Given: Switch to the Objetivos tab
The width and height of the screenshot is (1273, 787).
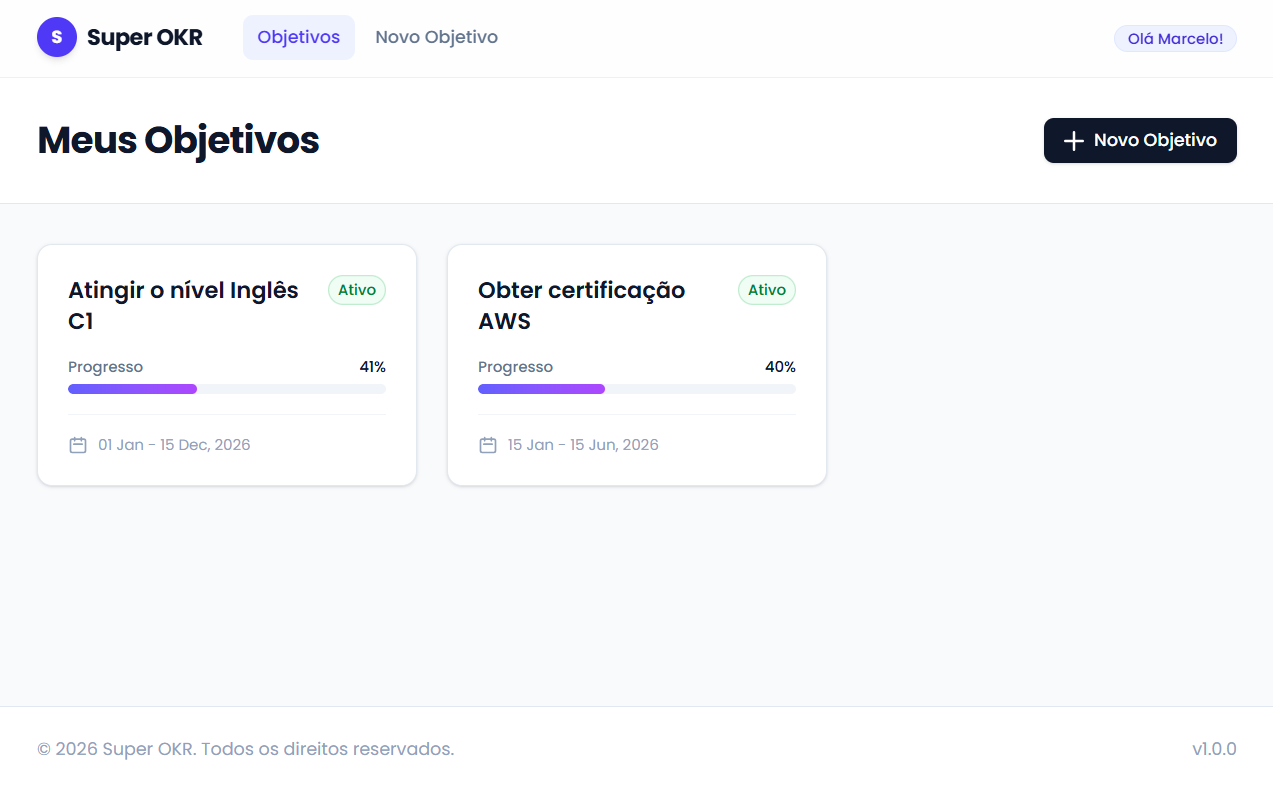Looking at the screenshot, I should (x=299, y=37).
